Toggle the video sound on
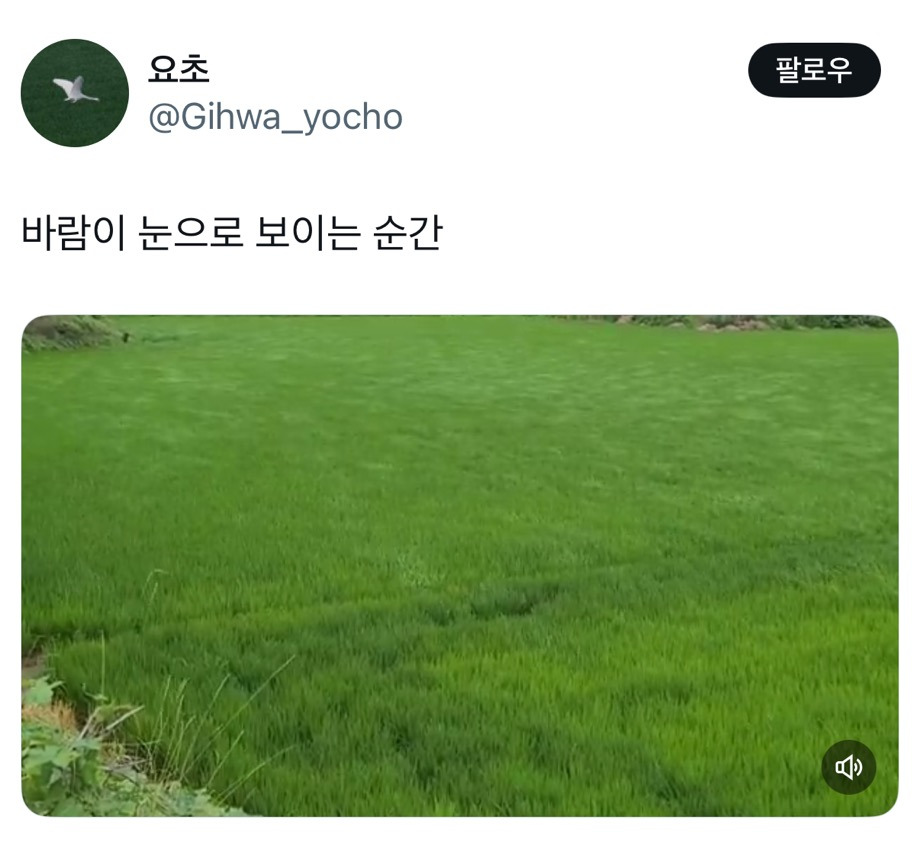Image resolution: width=920 pixels, height=845 pixels. 848,767
